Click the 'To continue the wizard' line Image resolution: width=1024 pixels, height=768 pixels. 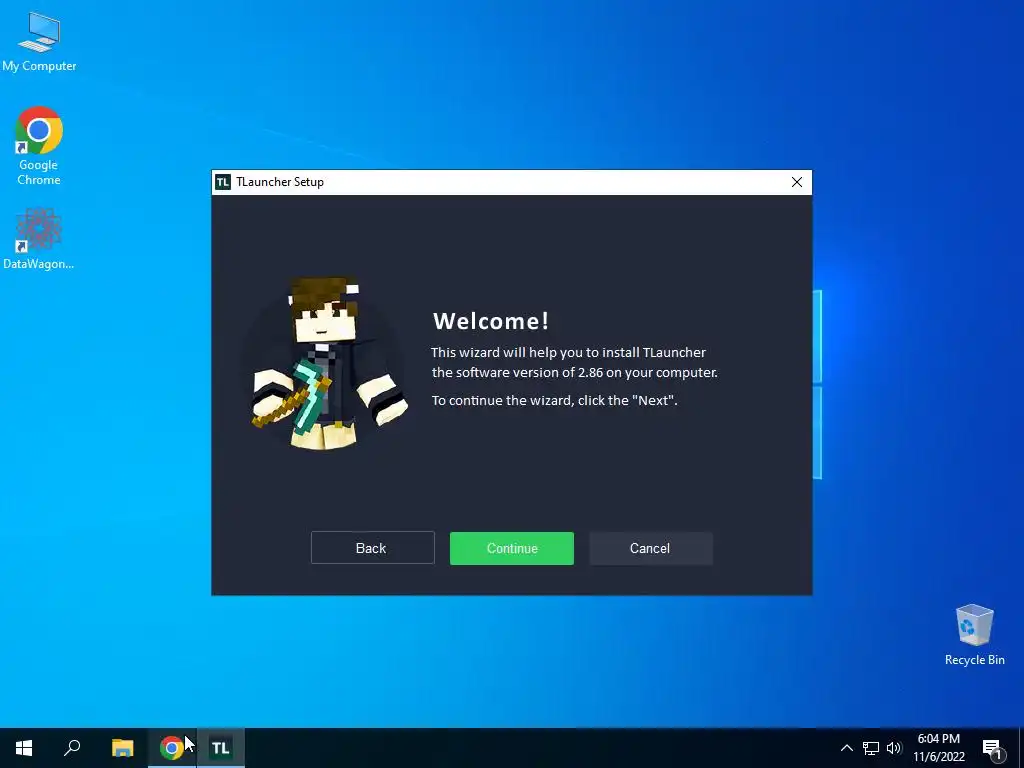click(x=554, y=400)
